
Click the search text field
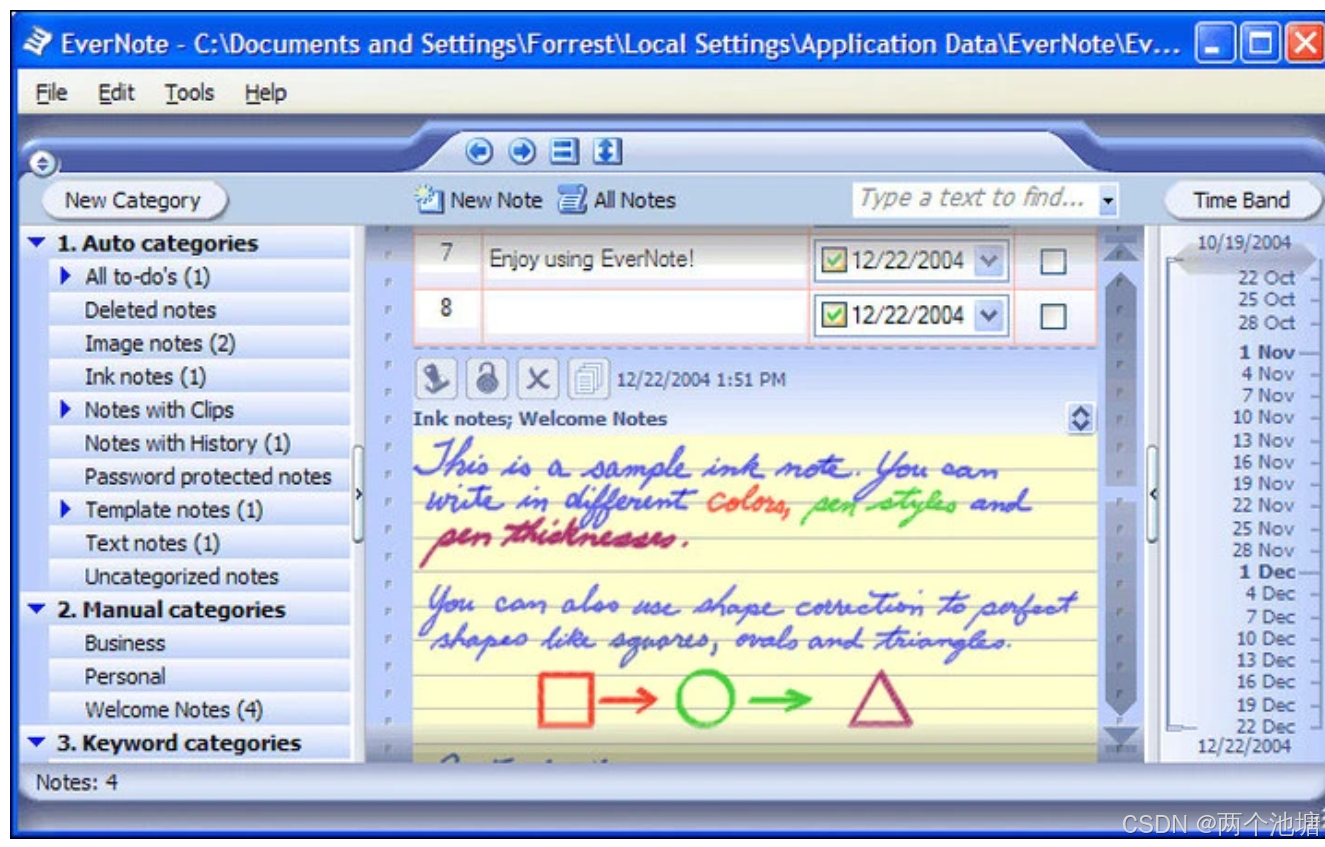[x=974, y=199]
